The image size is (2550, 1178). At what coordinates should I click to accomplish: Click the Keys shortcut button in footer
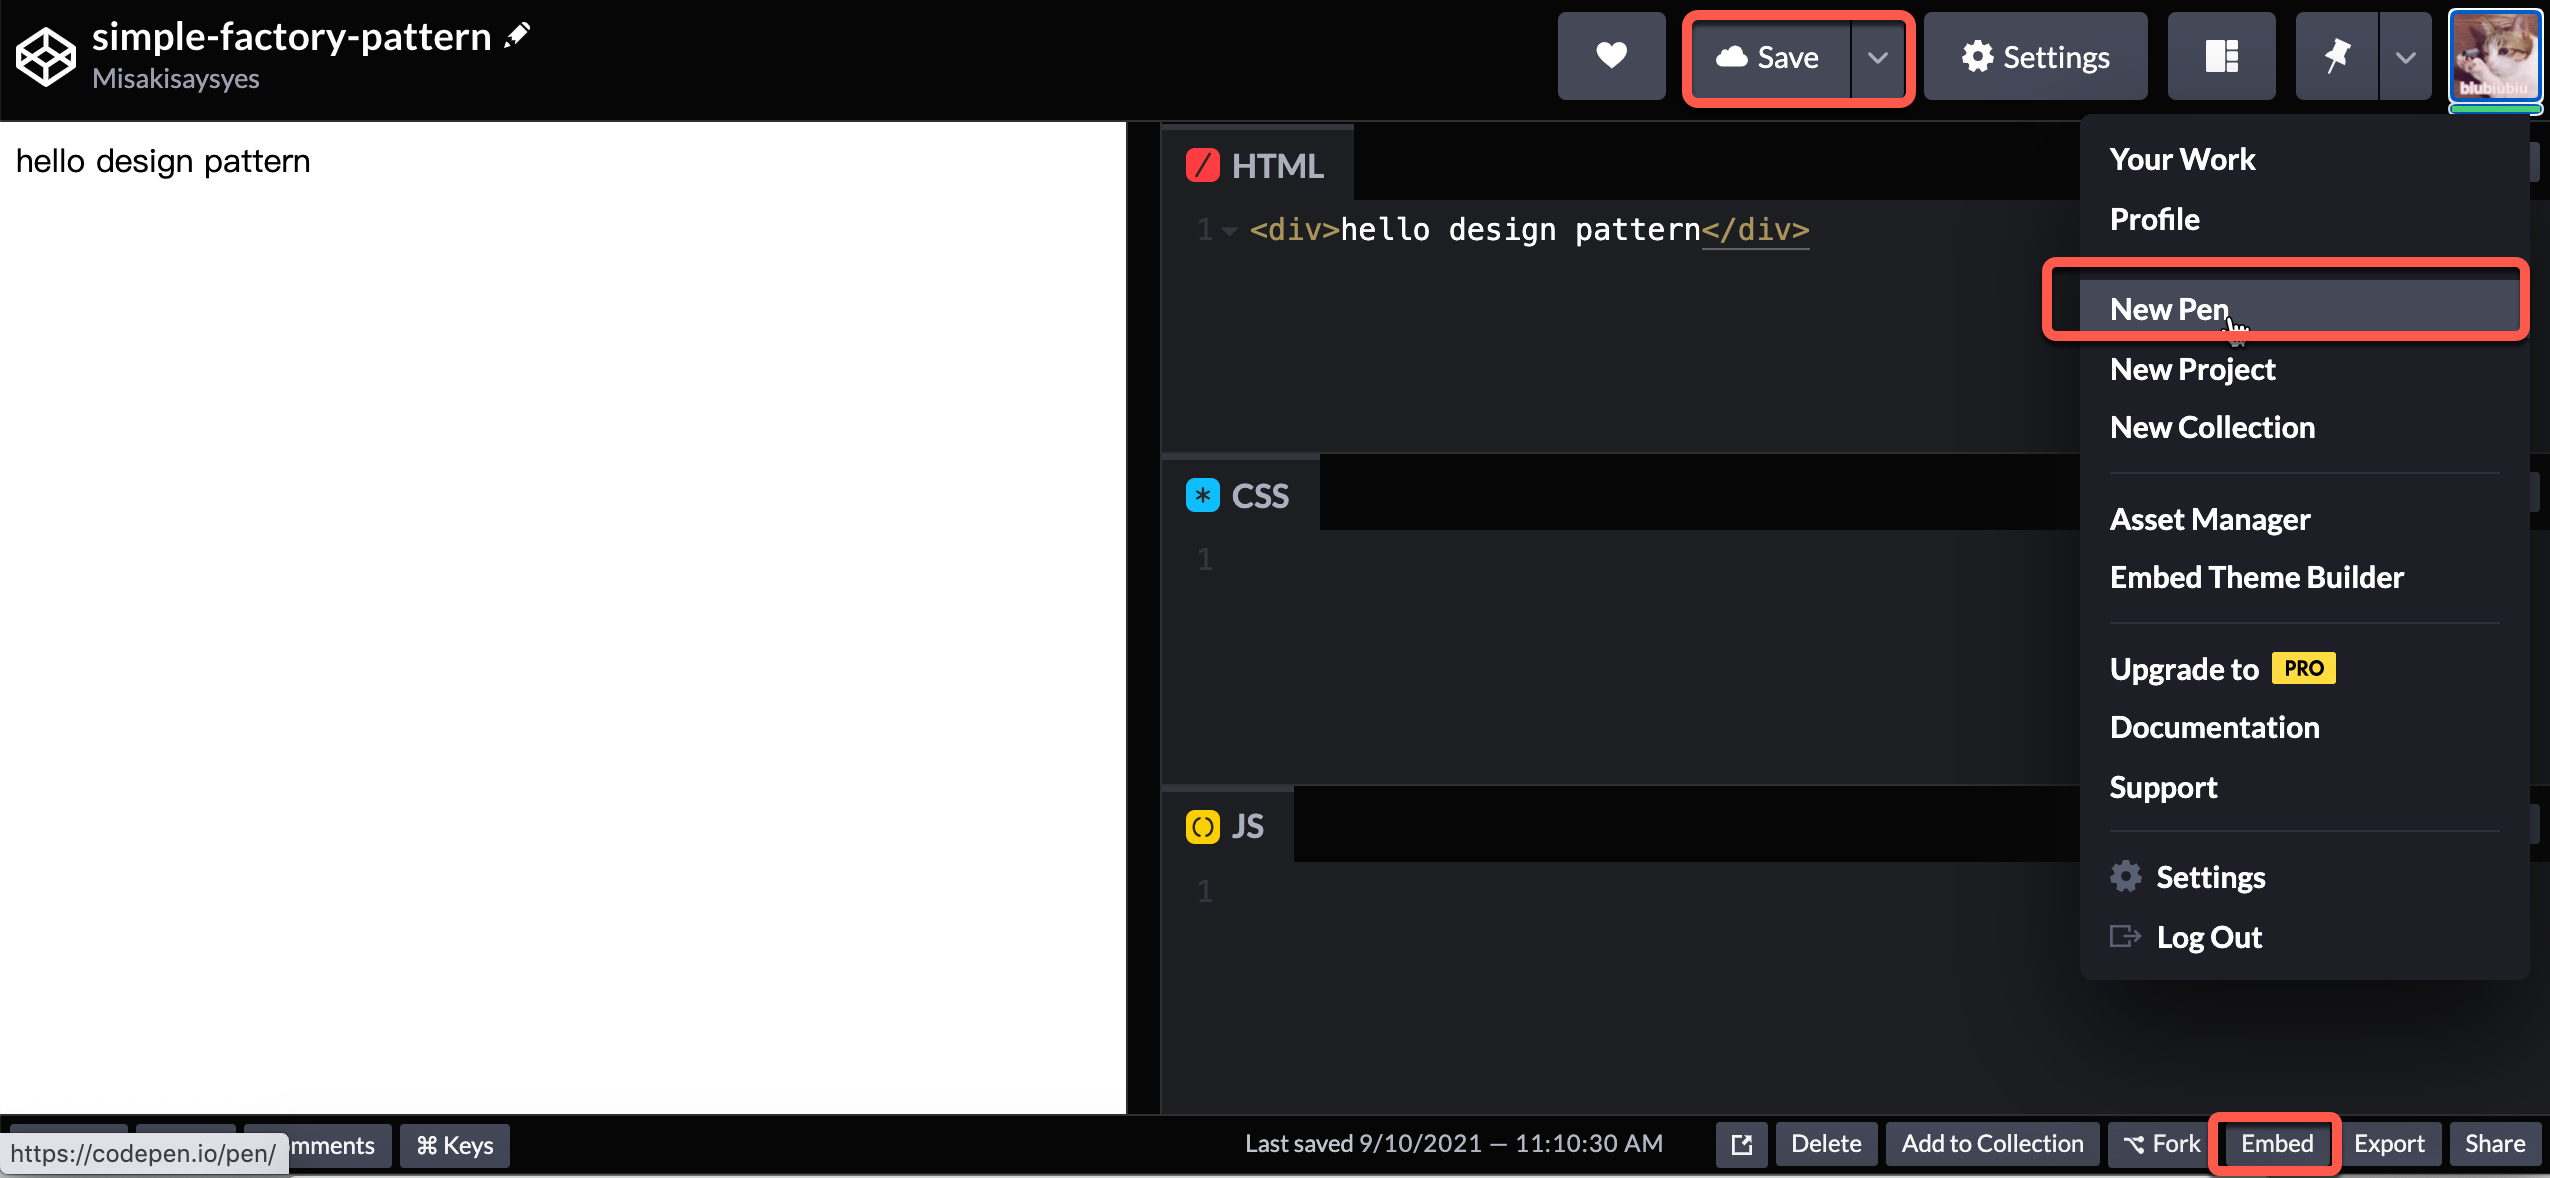click(455, 1145)
